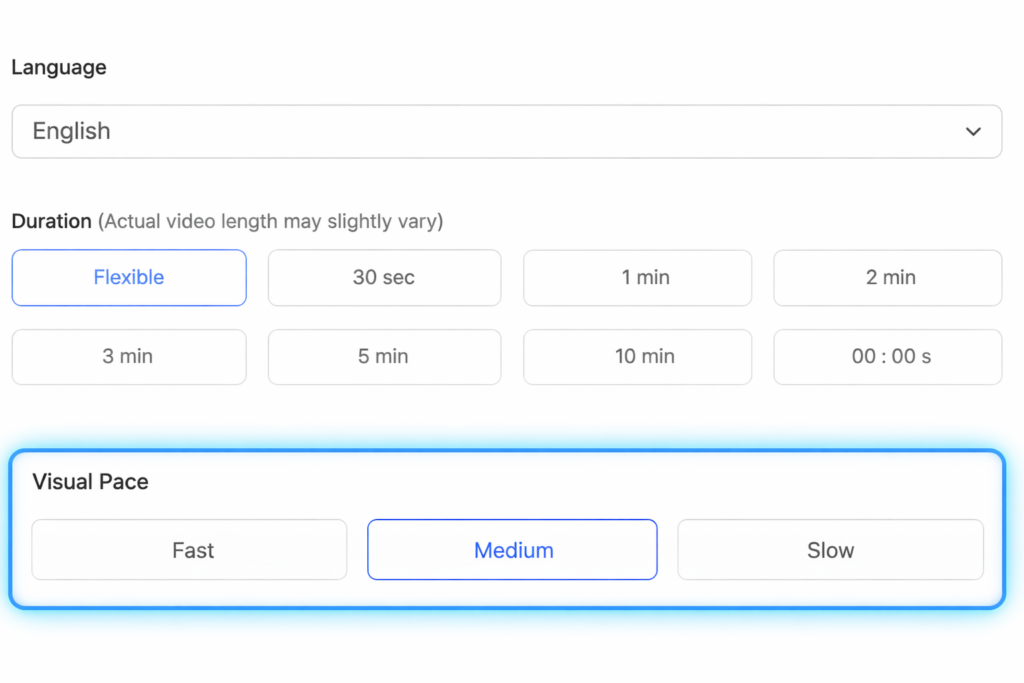
Task: Set duration to 10 min
Action: click(x=637, y=356)
